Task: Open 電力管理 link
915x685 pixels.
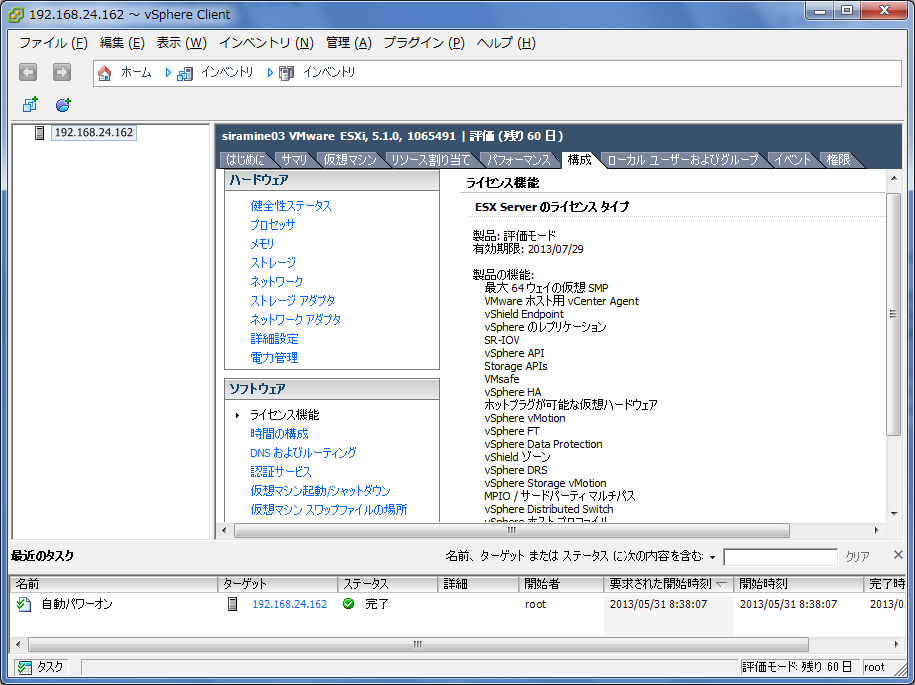Action: tap(274, 358)
